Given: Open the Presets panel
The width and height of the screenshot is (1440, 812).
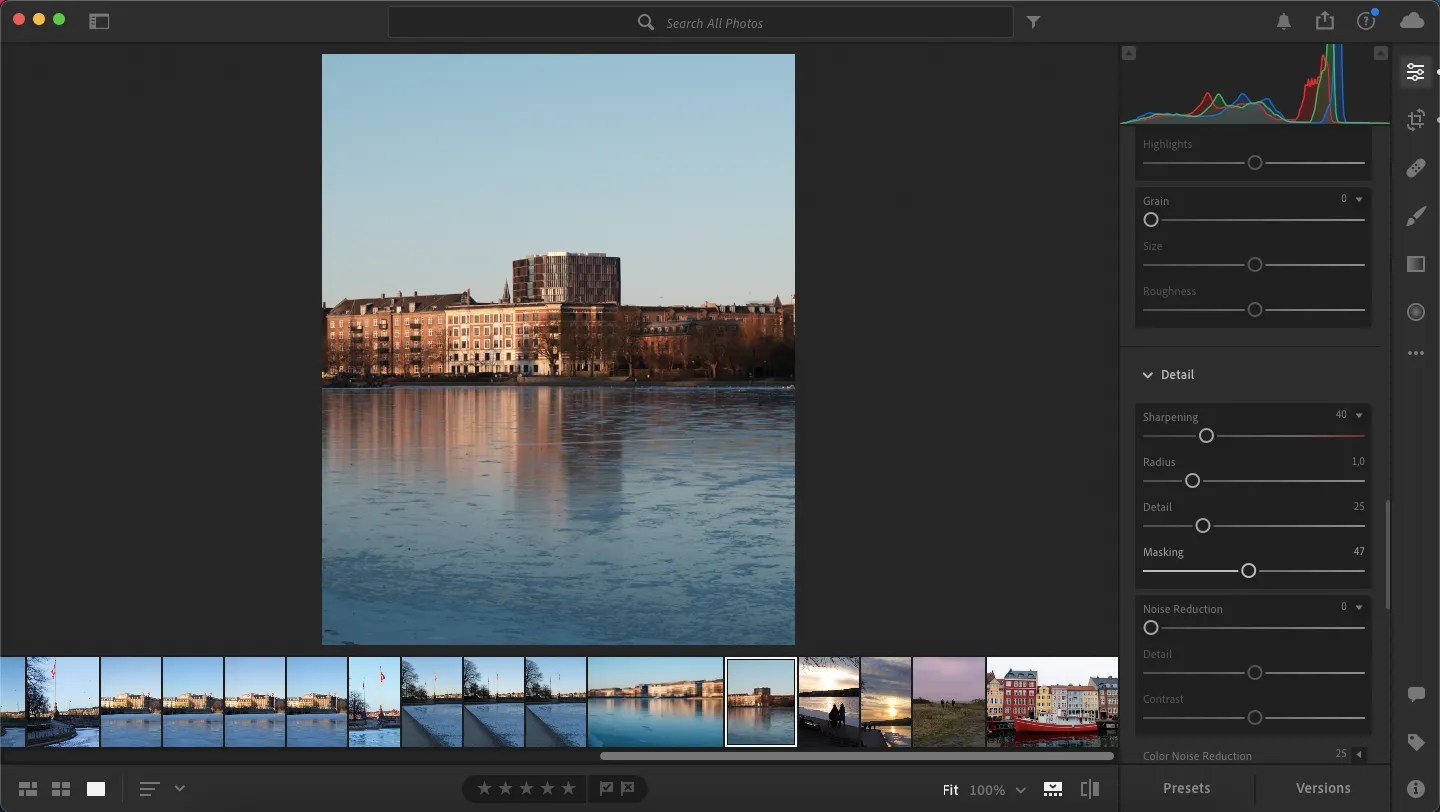Looking at the screenshot, I should click(x=1186, y=788).
